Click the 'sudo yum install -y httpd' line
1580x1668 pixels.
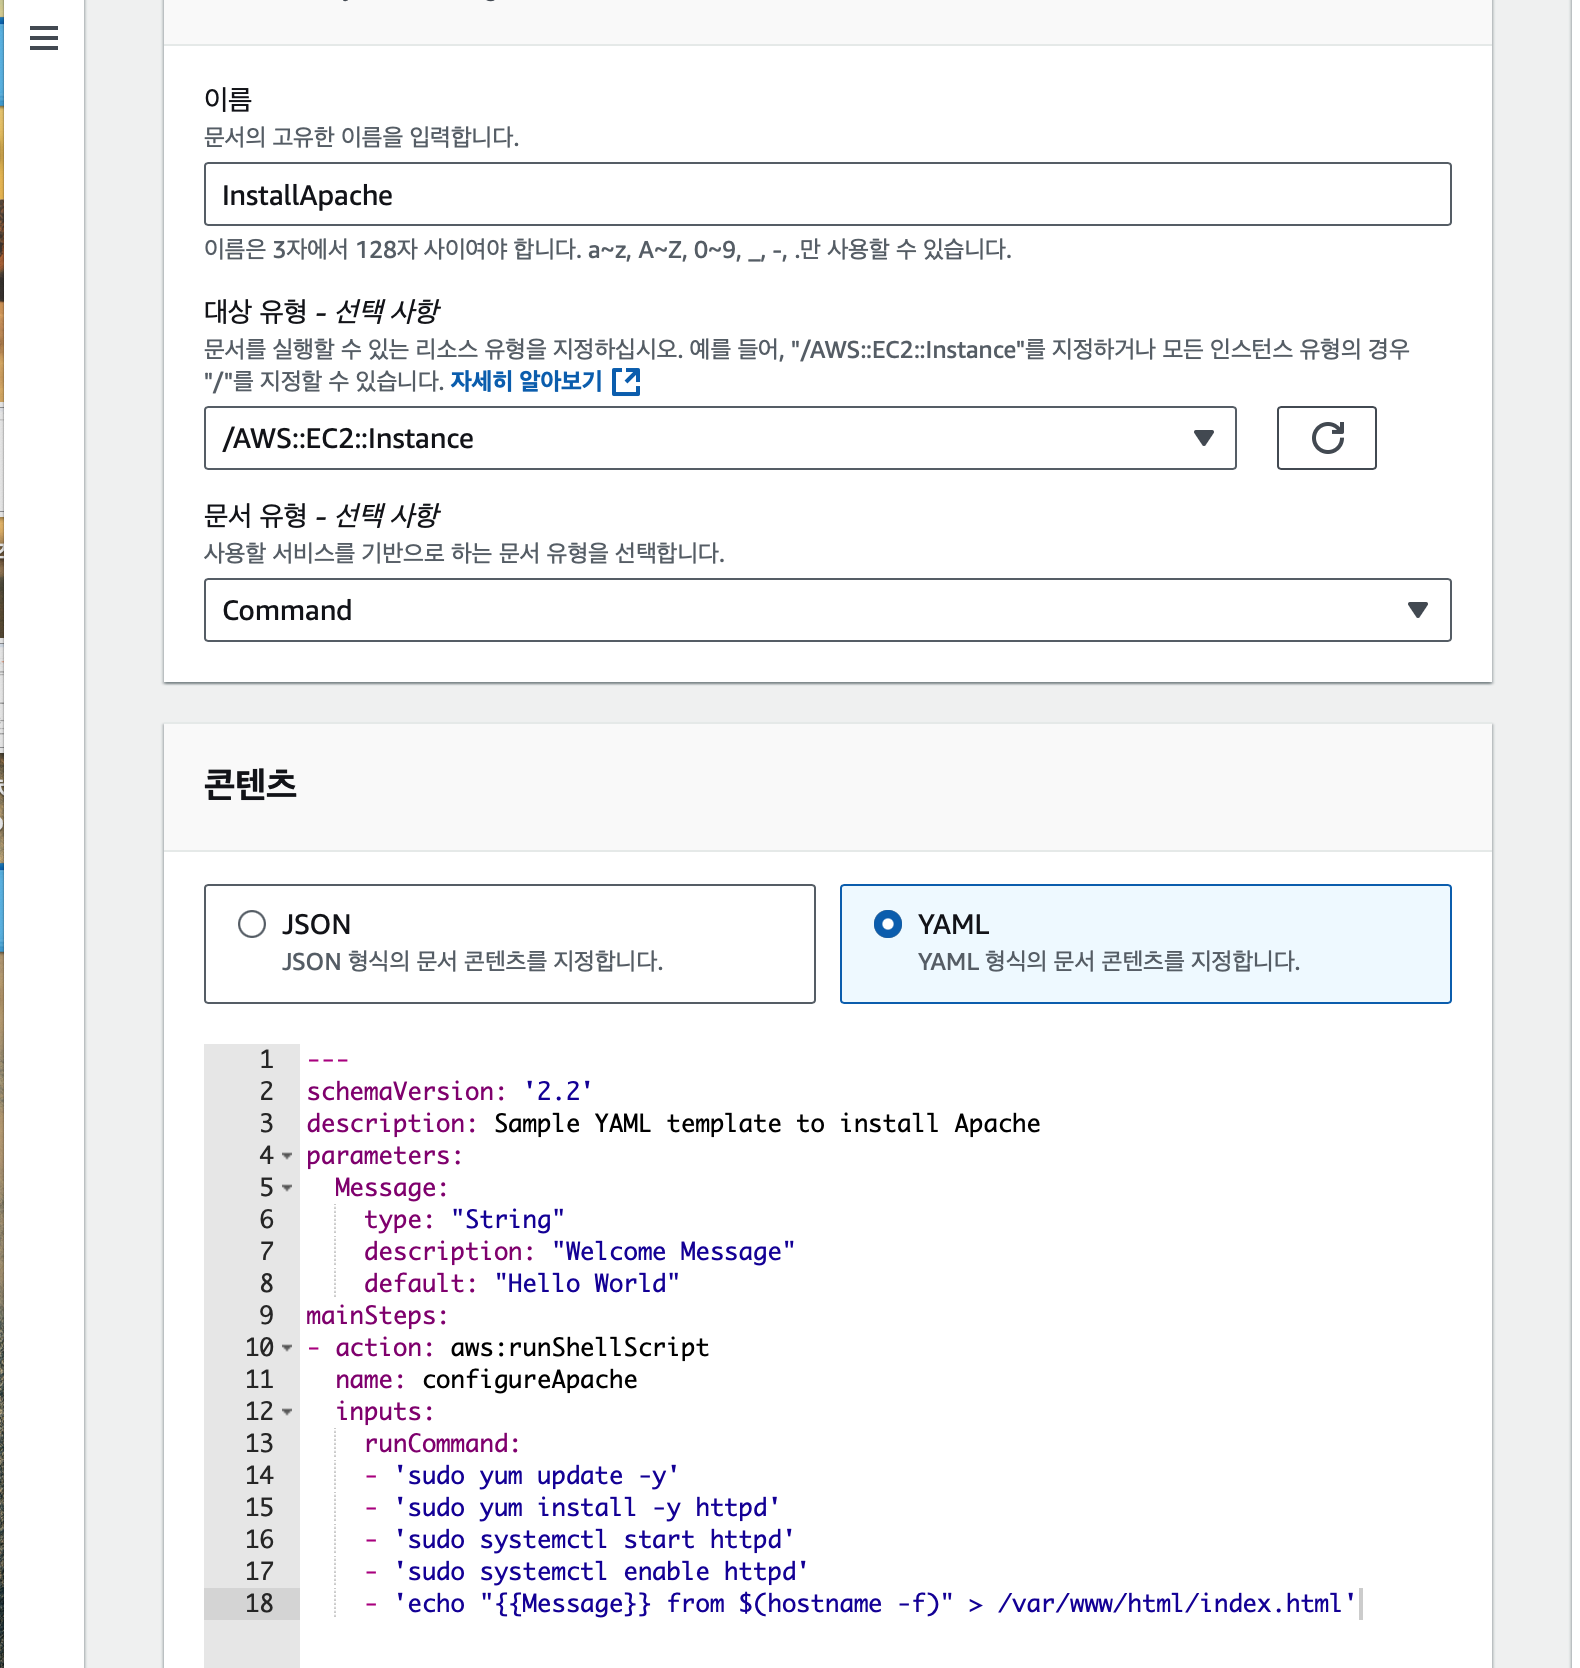(572, 1507)
